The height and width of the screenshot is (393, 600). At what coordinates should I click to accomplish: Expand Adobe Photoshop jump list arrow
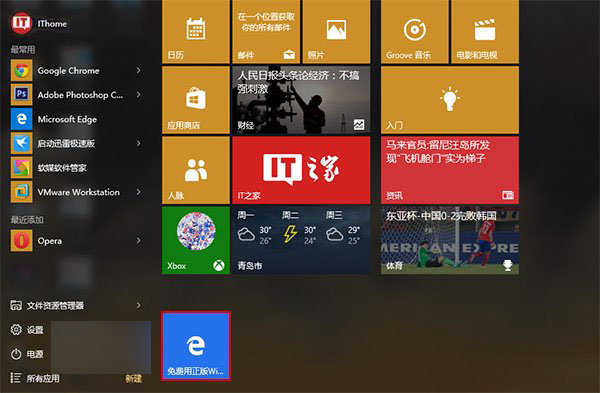pos(139,95)
